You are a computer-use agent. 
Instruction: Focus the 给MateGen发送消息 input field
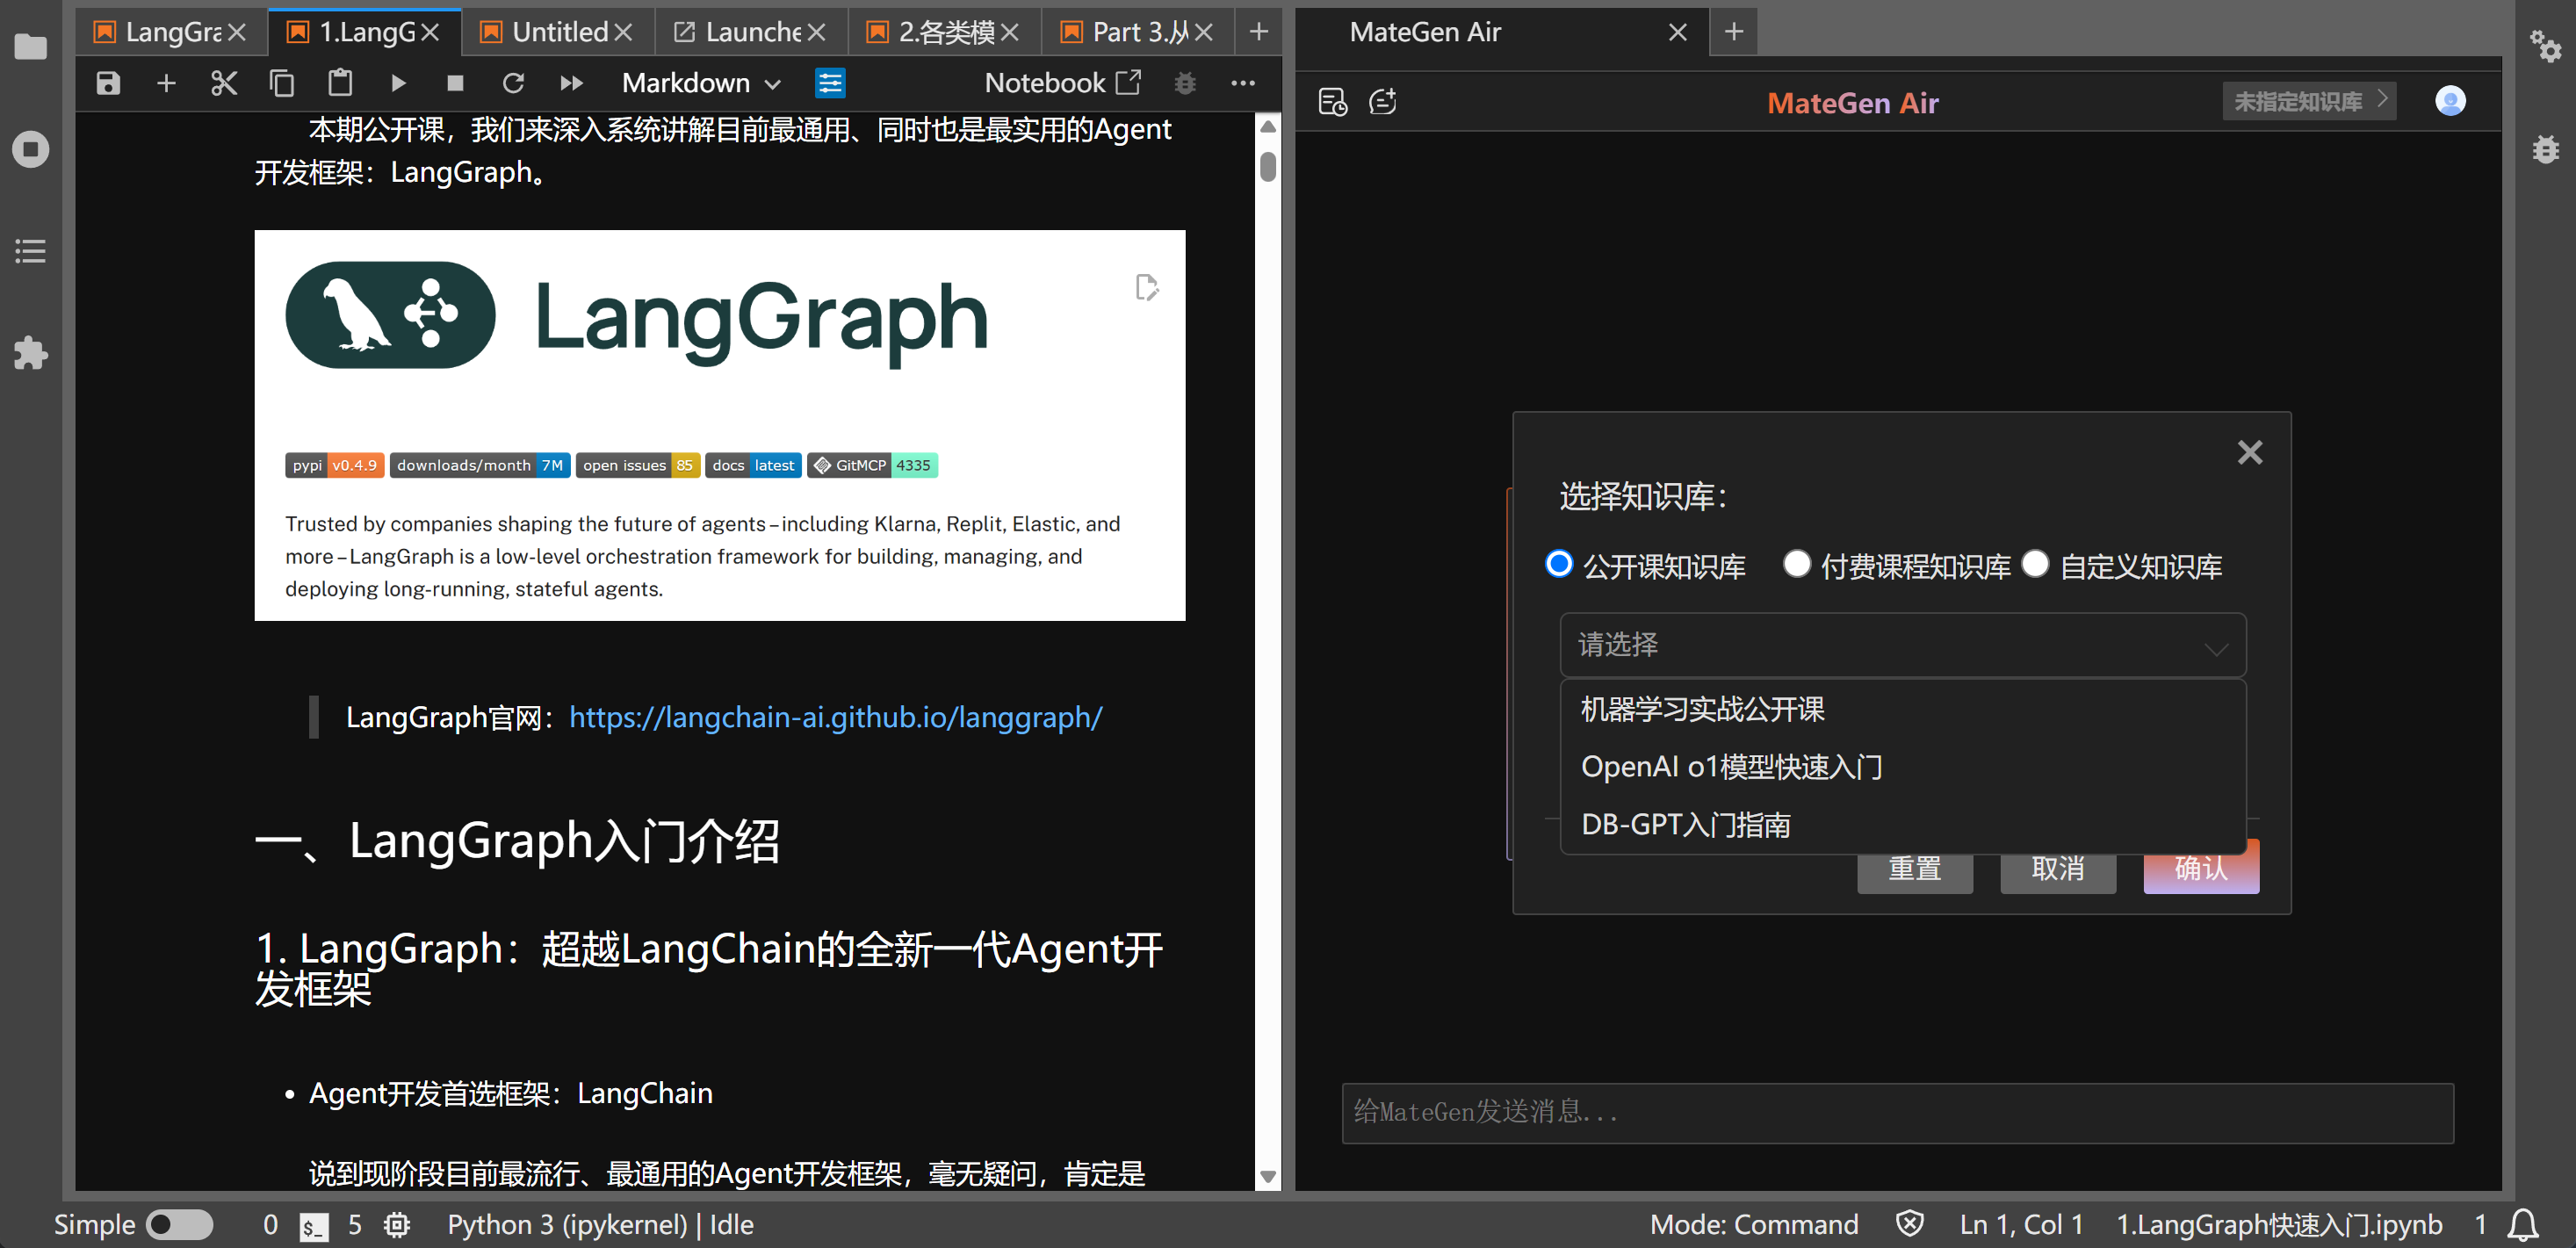click(1897, 1113)
